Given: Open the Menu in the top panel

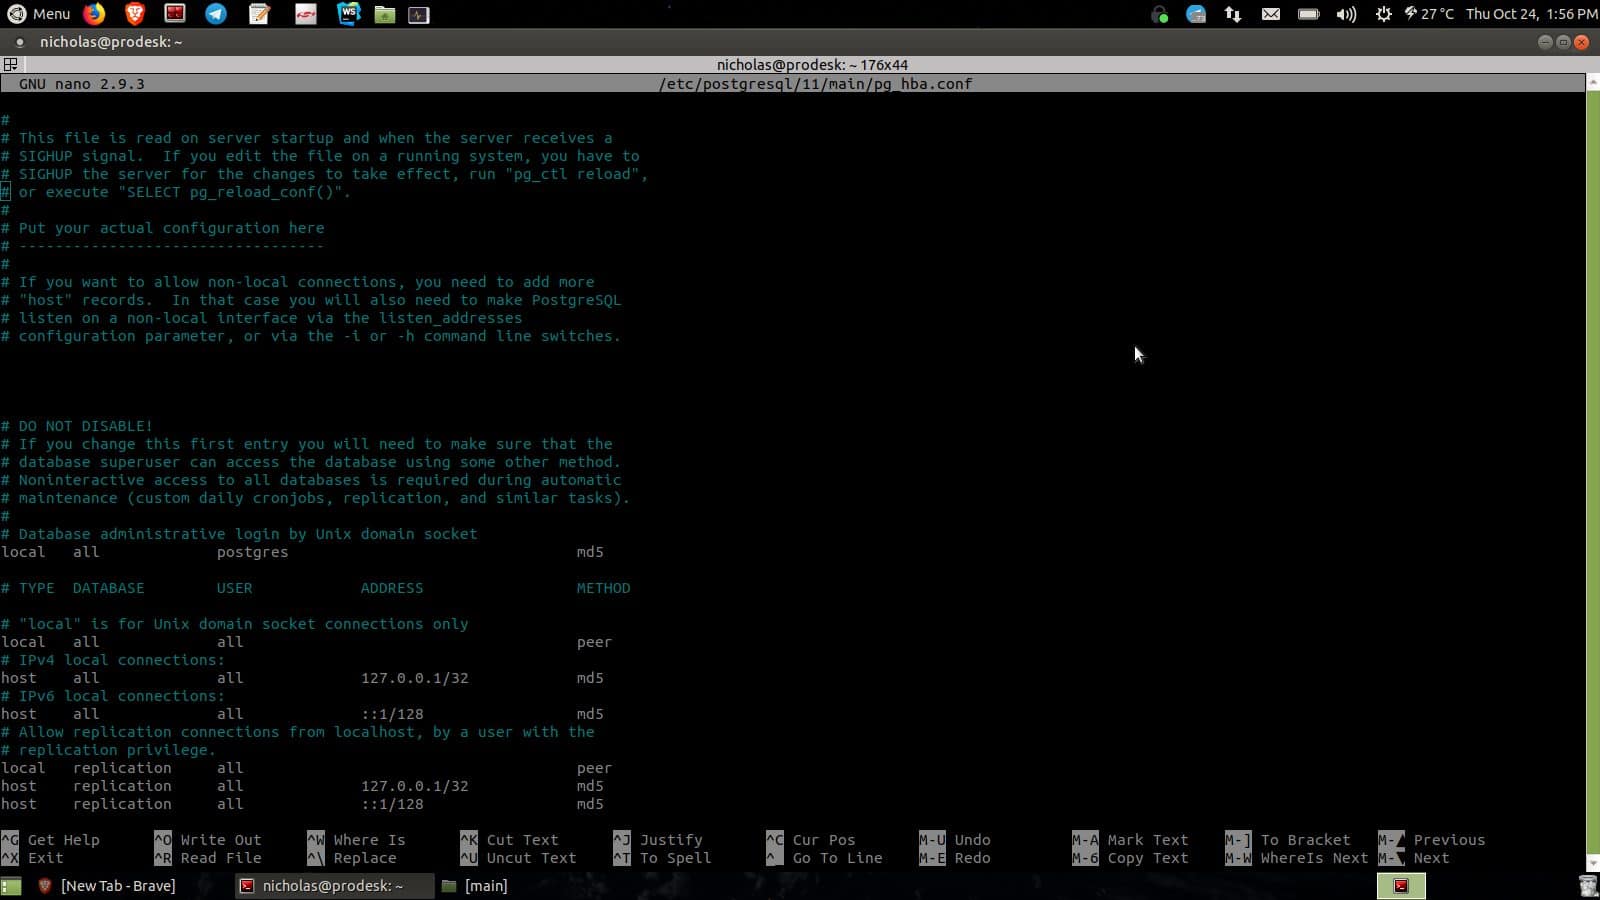Looking at the screenshot, I should point(40,14).
